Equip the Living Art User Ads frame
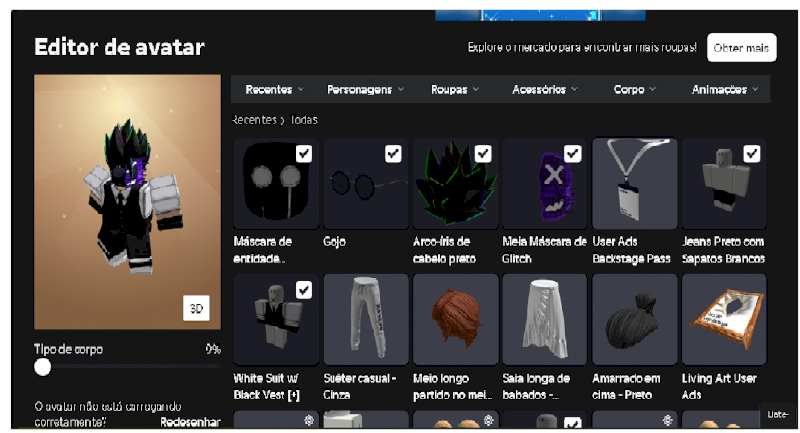 pyautogui.click(x=724, y=320)
